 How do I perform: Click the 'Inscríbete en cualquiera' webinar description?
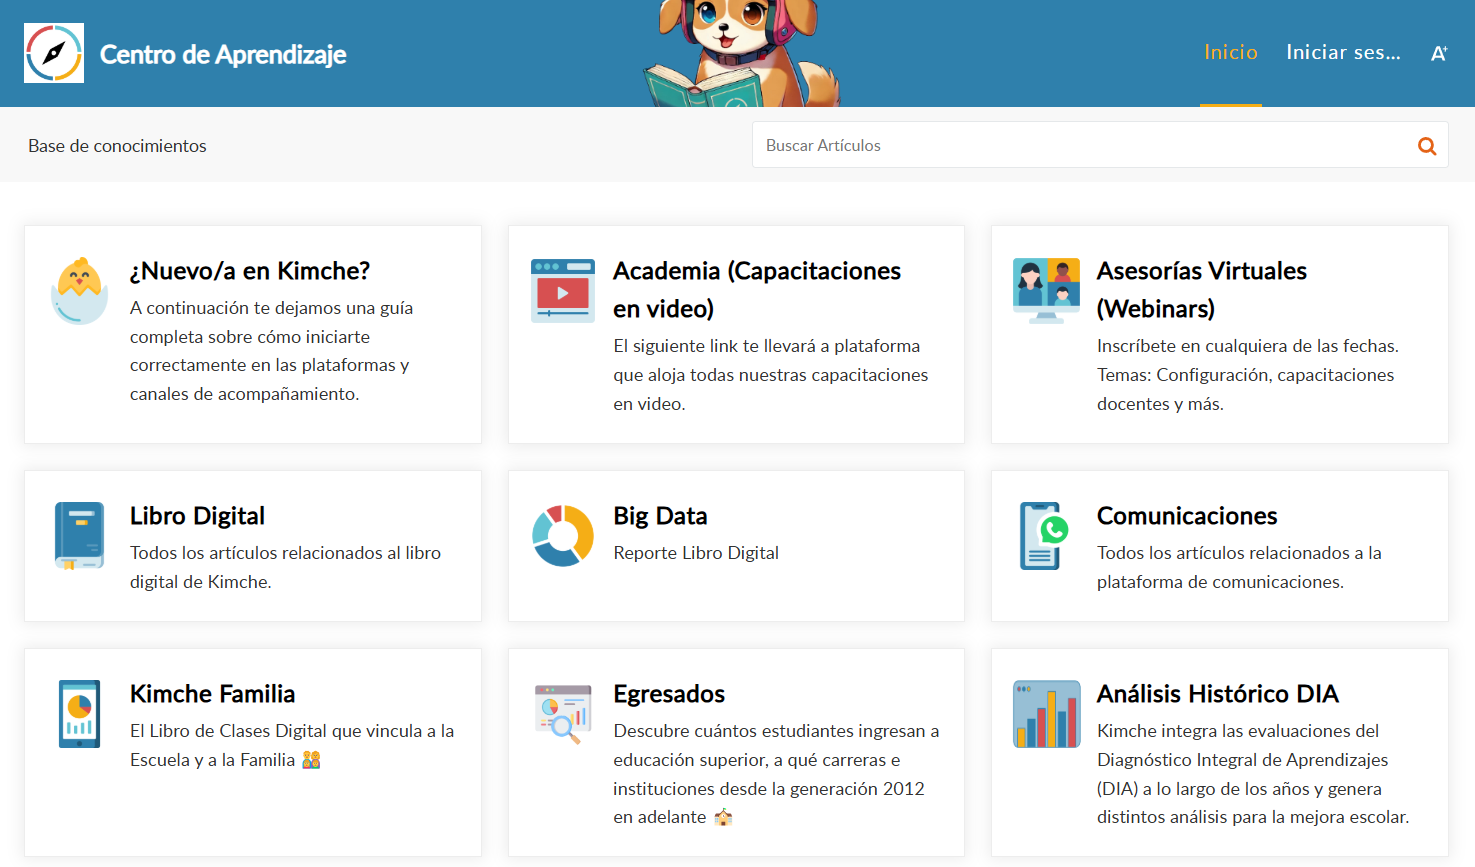pyautogui.click(x=1248, y=375)
